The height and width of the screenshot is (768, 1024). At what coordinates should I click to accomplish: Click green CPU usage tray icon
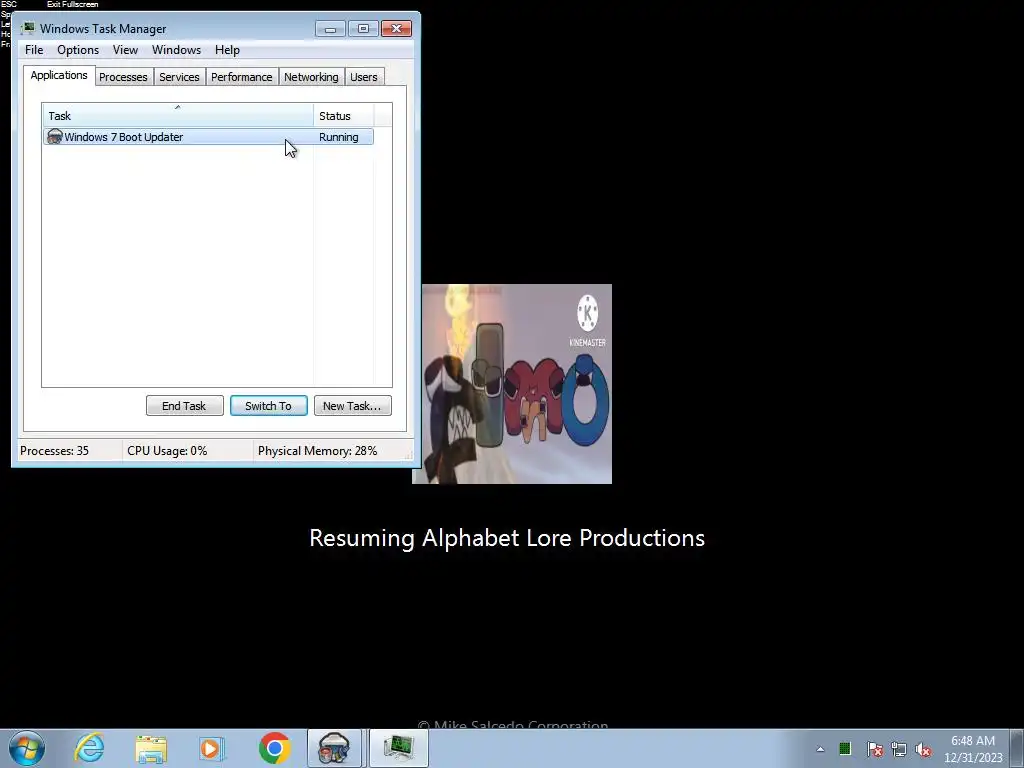[x=845, y=749]
